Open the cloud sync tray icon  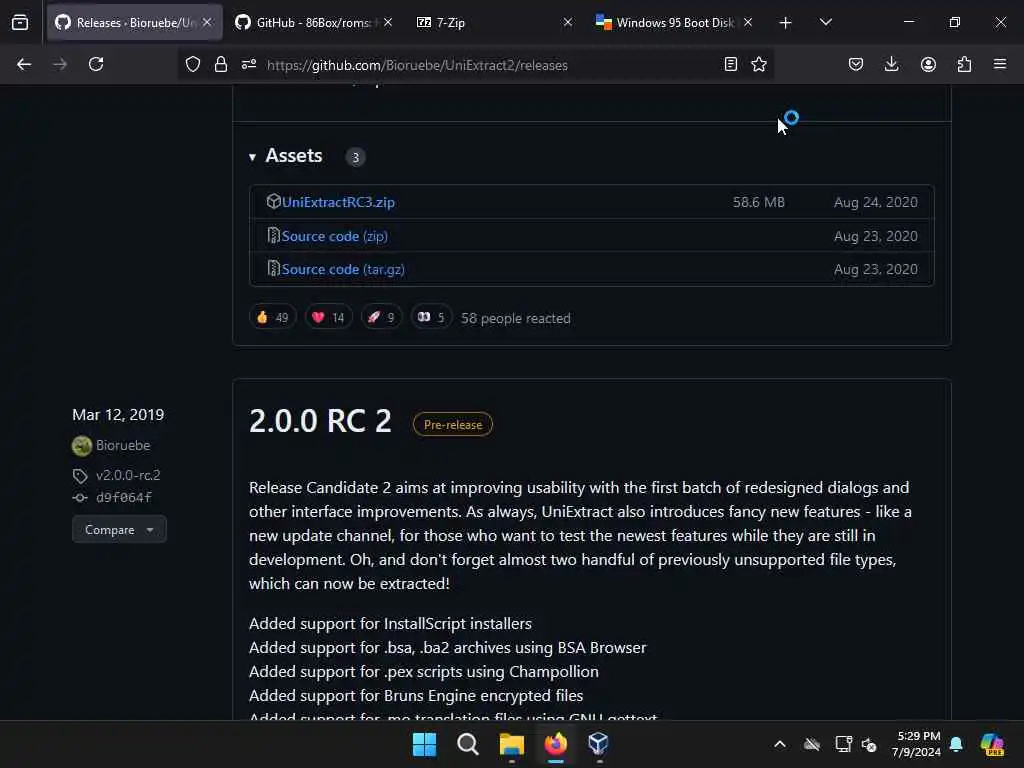coord(812,744)
